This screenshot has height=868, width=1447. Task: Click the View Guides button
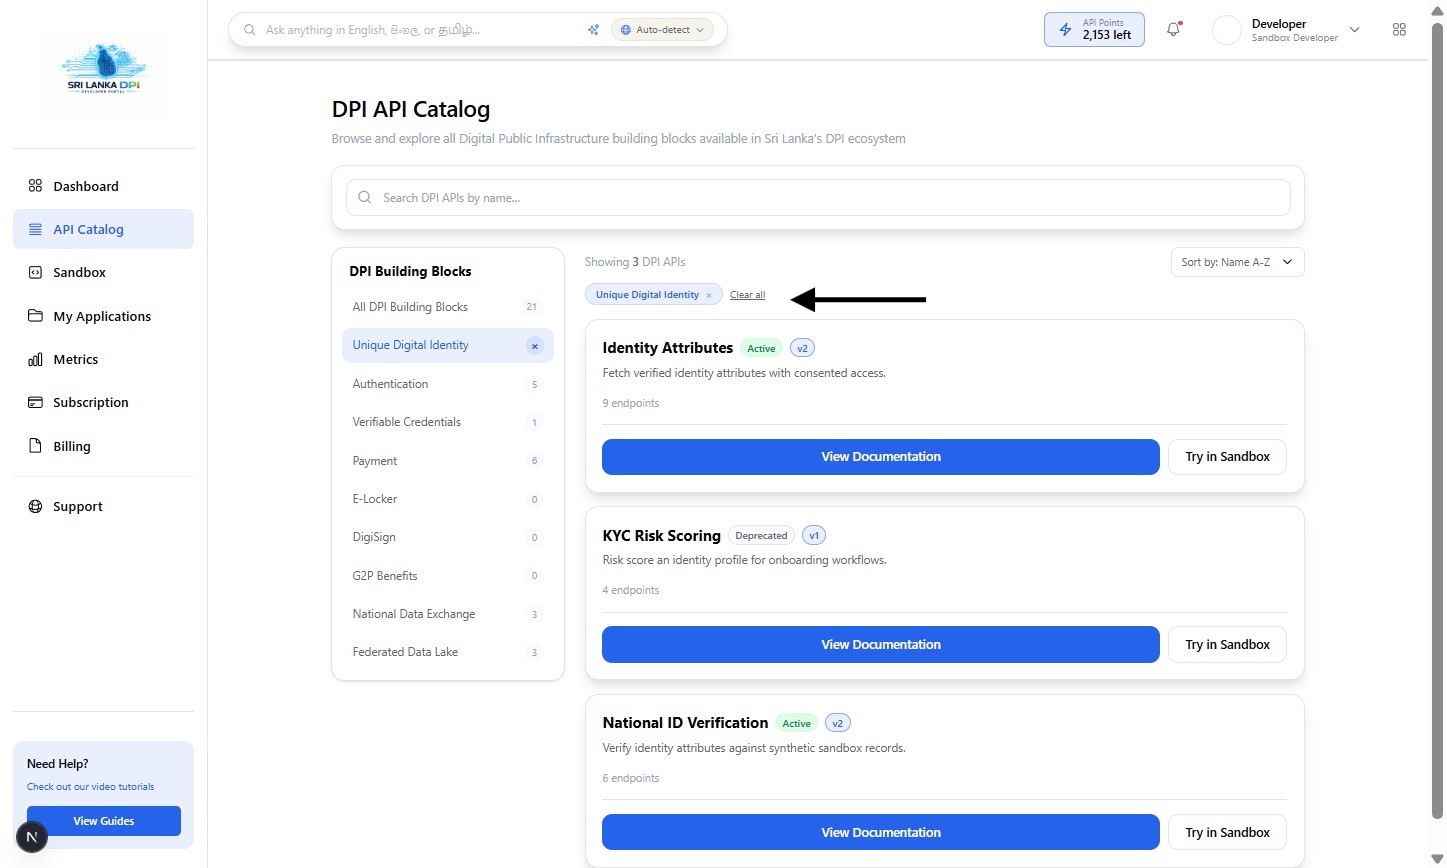[x=104, y=821]
